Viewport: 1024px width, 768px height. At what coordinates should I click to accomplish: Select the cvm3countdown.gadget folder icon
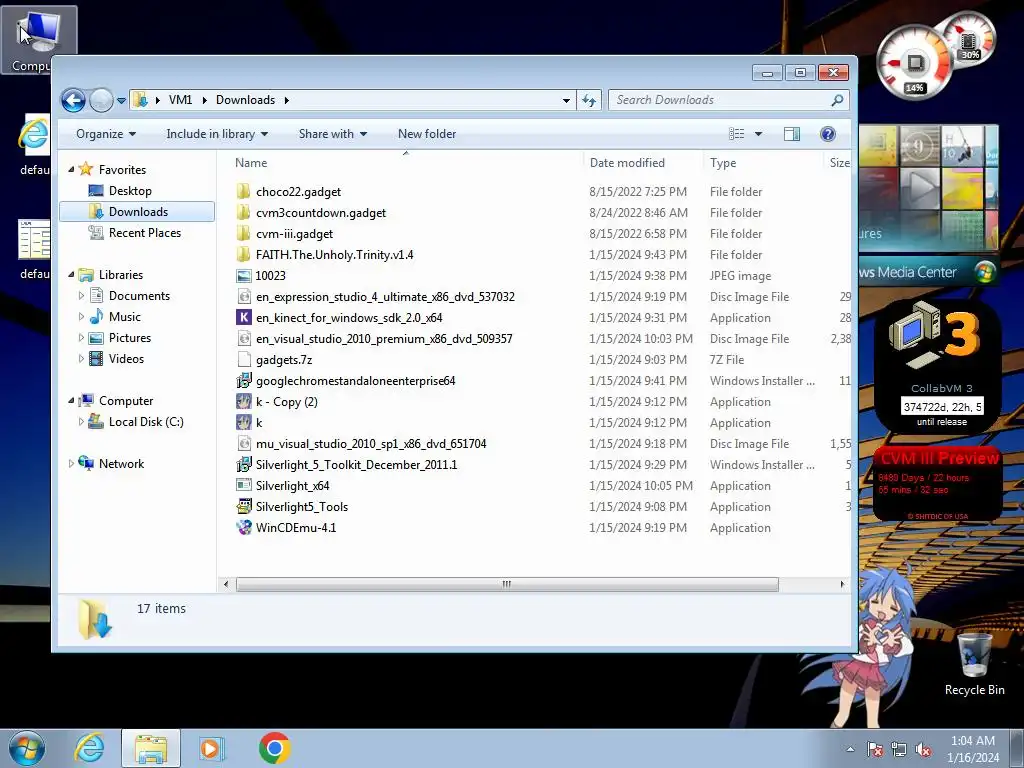(244, 212)
